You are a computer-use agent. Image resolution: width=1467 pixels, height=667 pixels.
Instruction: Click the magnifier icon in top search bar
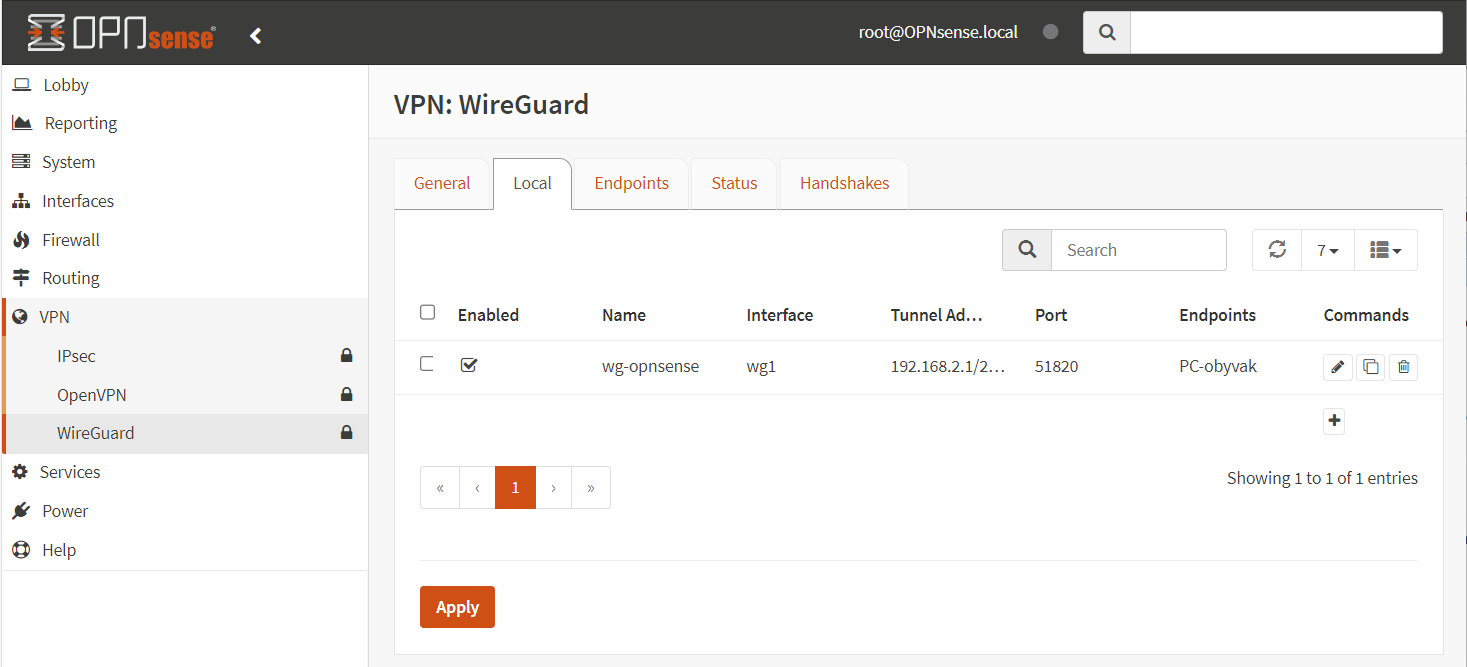(1107, 33)
